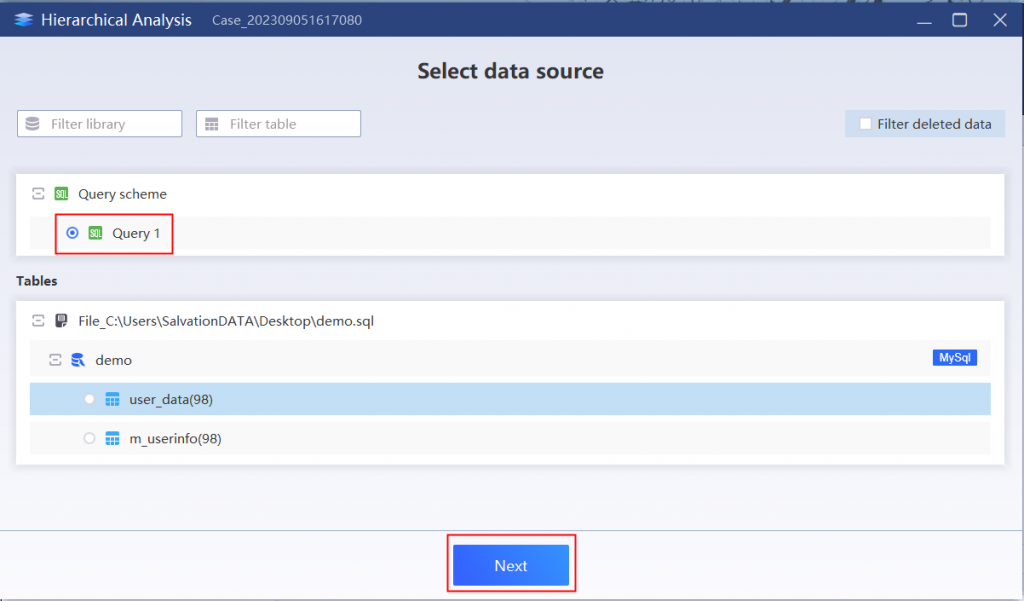The height and width of the screenshot is (601, 1024).
Task: Collapse the Query scheme section
Action: point(38,194)
